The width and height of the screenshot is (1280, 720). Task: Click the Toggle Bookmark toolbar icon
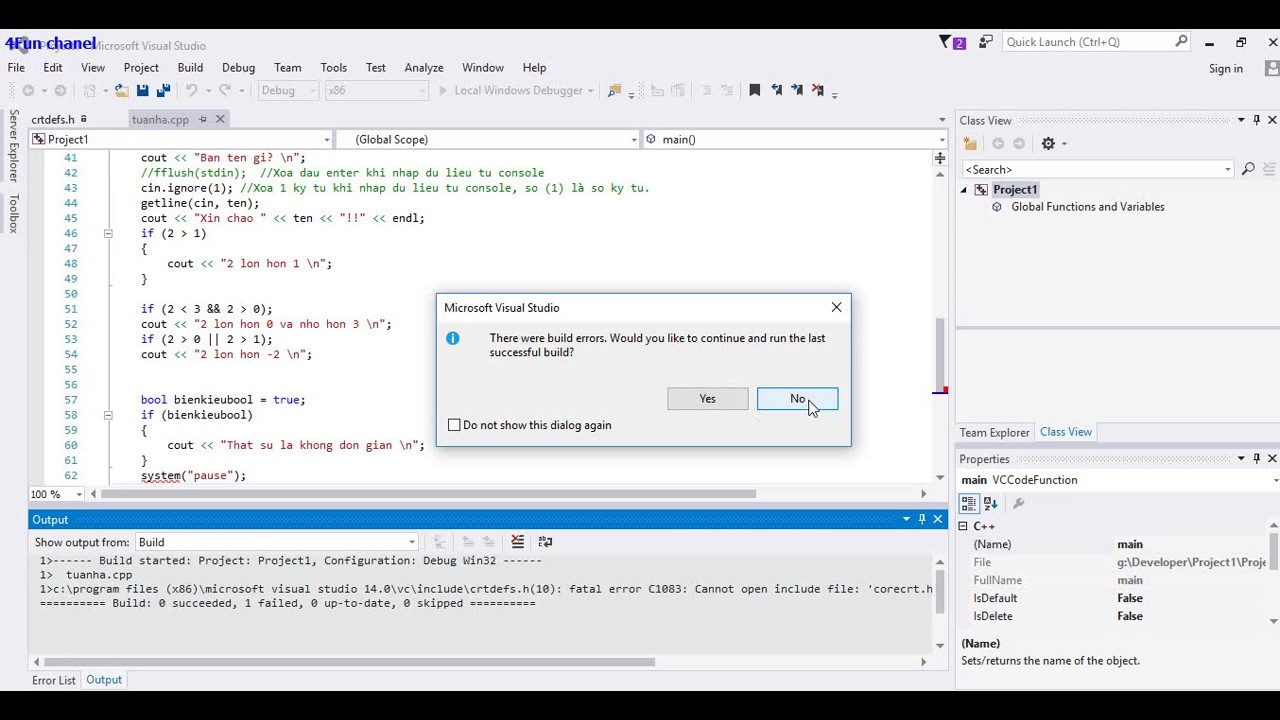point(755,91)
